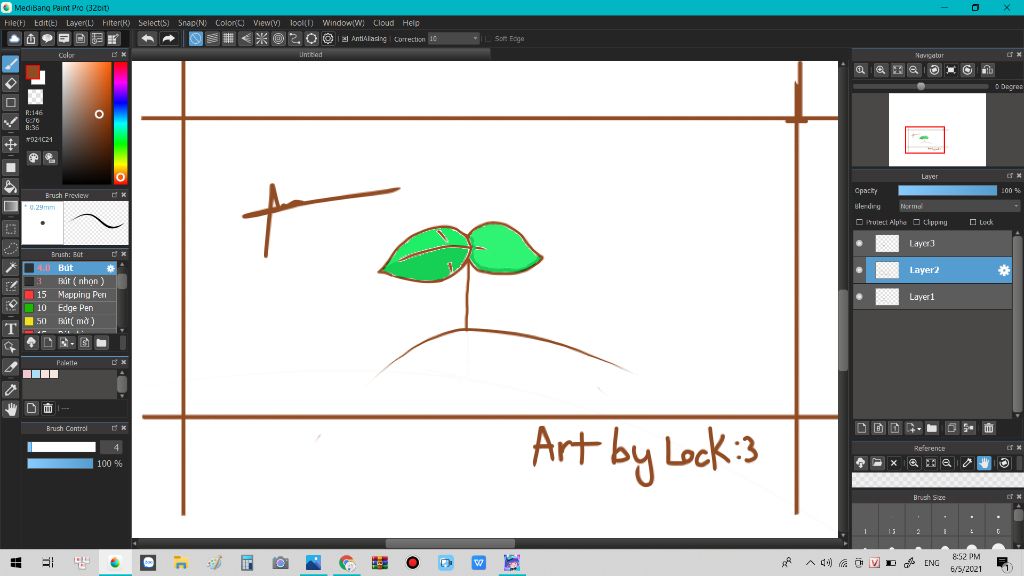The height and width of the screenshot is (576, 1024).
Task: Click the Navigator canvas thumbnail
Action: [x=937, y=129]
